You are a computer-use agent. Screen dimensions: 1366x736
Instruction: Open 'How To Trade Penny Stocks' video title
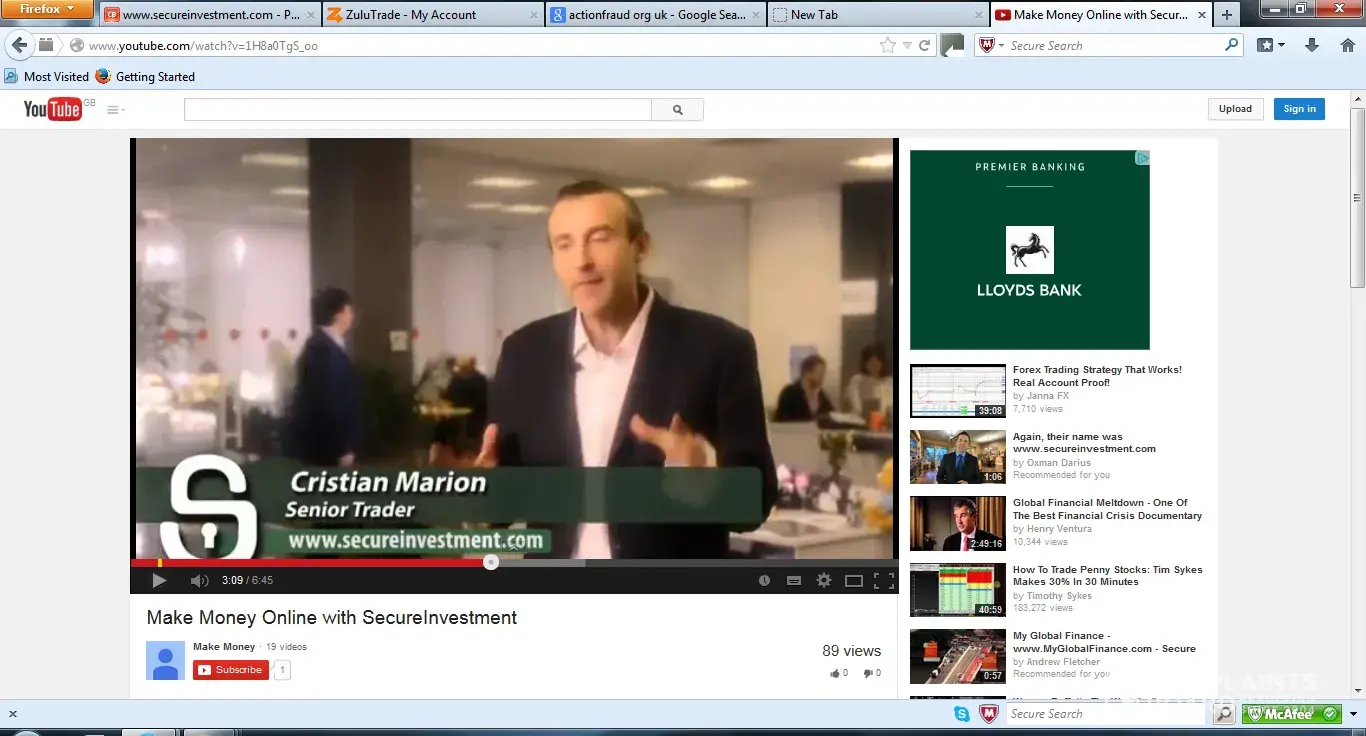point(1108,576)
